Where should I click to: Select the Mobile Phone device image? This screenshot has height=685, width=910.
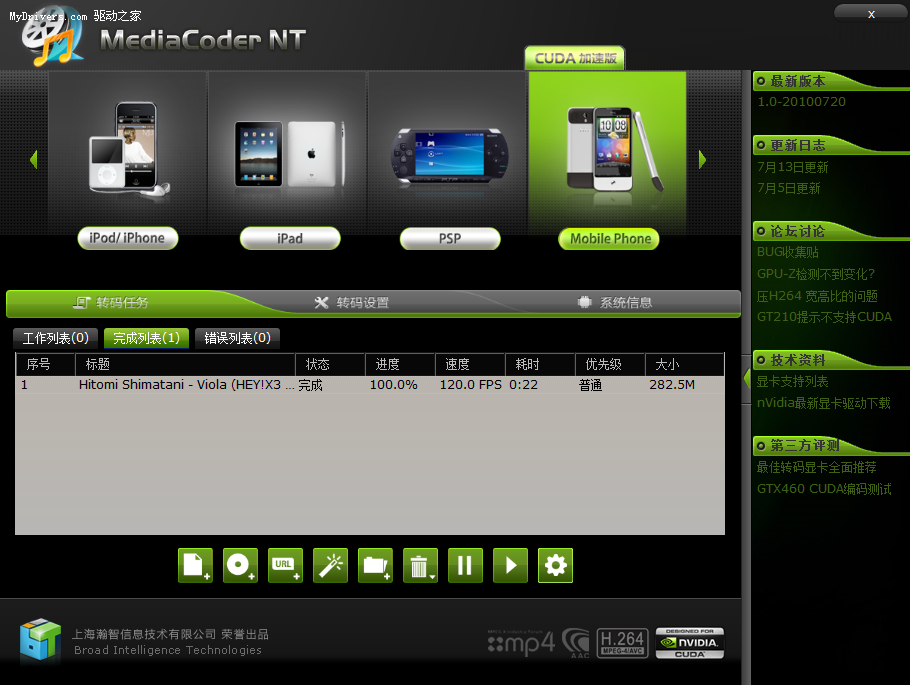click(x=614, y=150)
